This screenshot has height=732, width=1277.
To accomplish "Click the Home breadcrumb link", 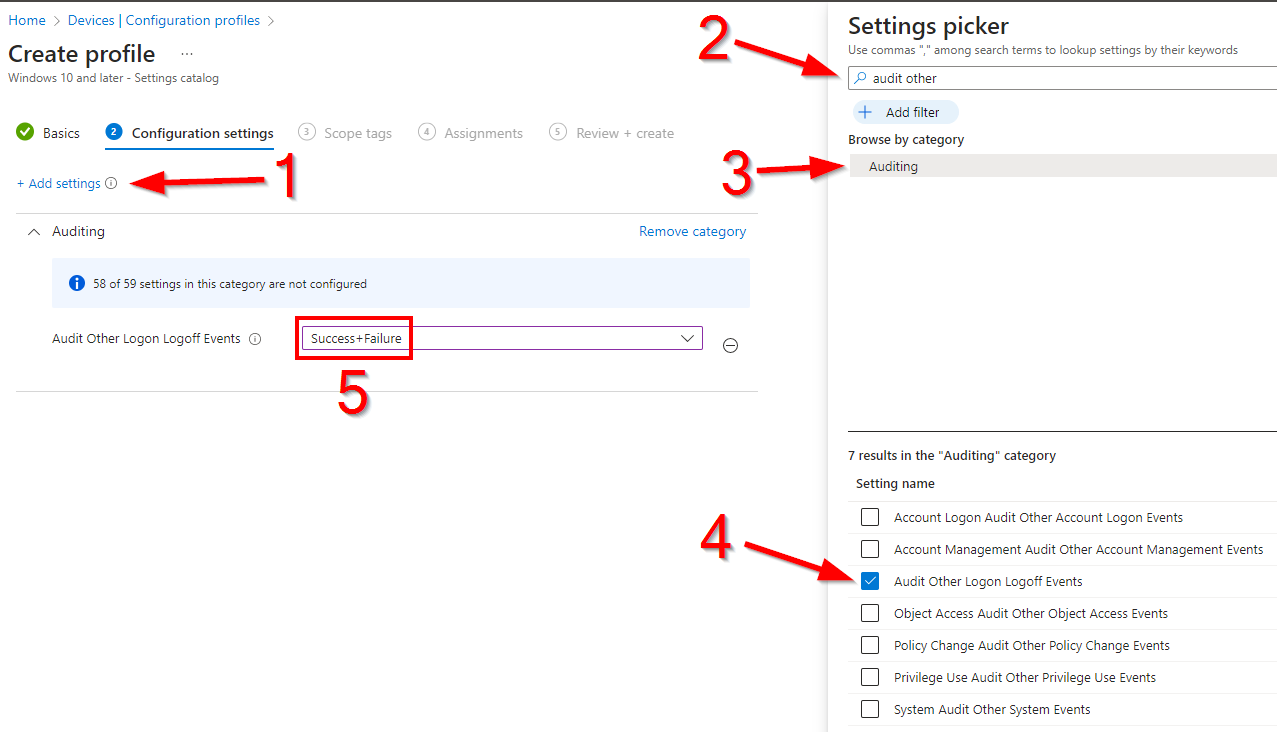I will coord(27,20).
